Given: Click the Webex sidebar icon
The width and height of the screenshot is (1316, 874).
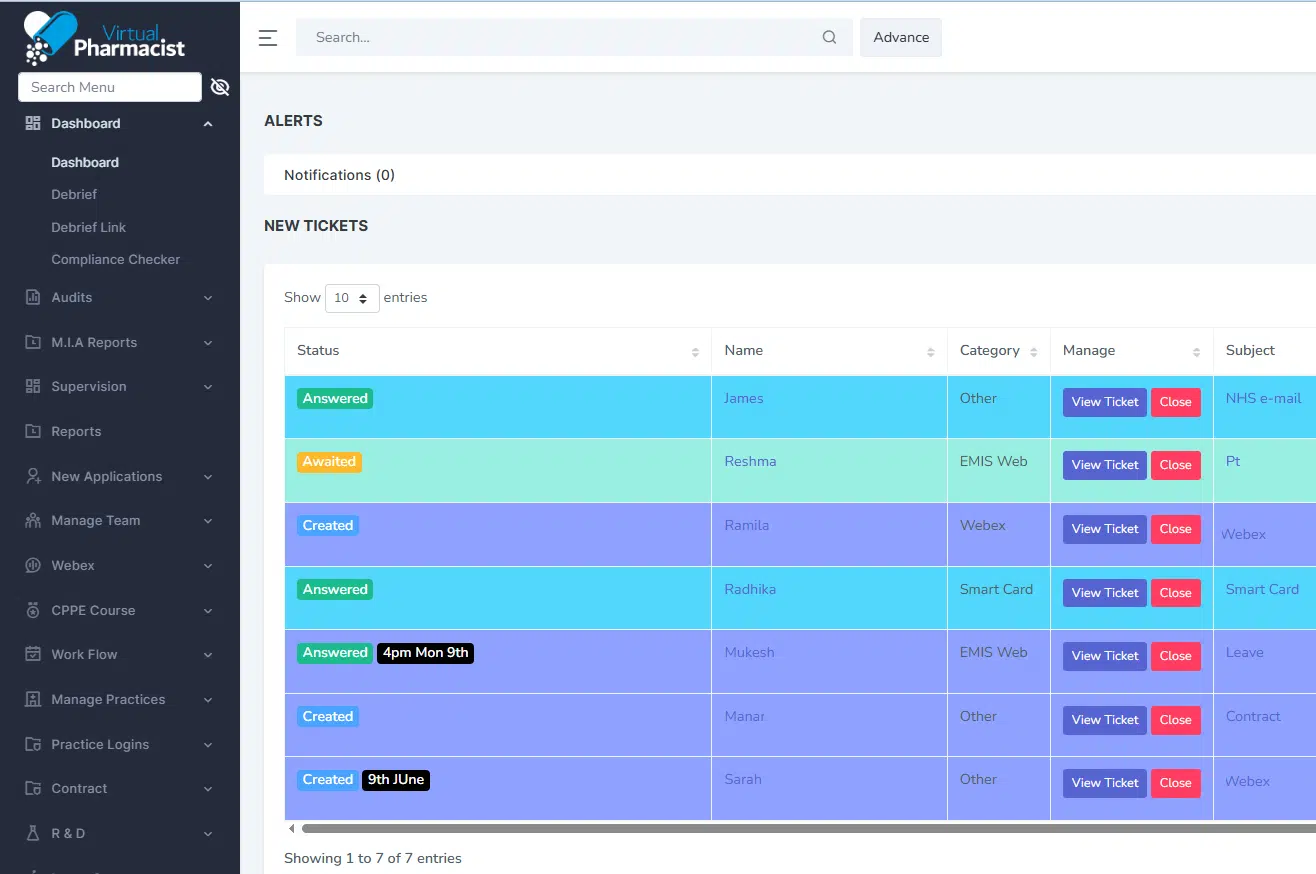Looking at the screenshot, I should pyautogui.click(x=33, y=566).
